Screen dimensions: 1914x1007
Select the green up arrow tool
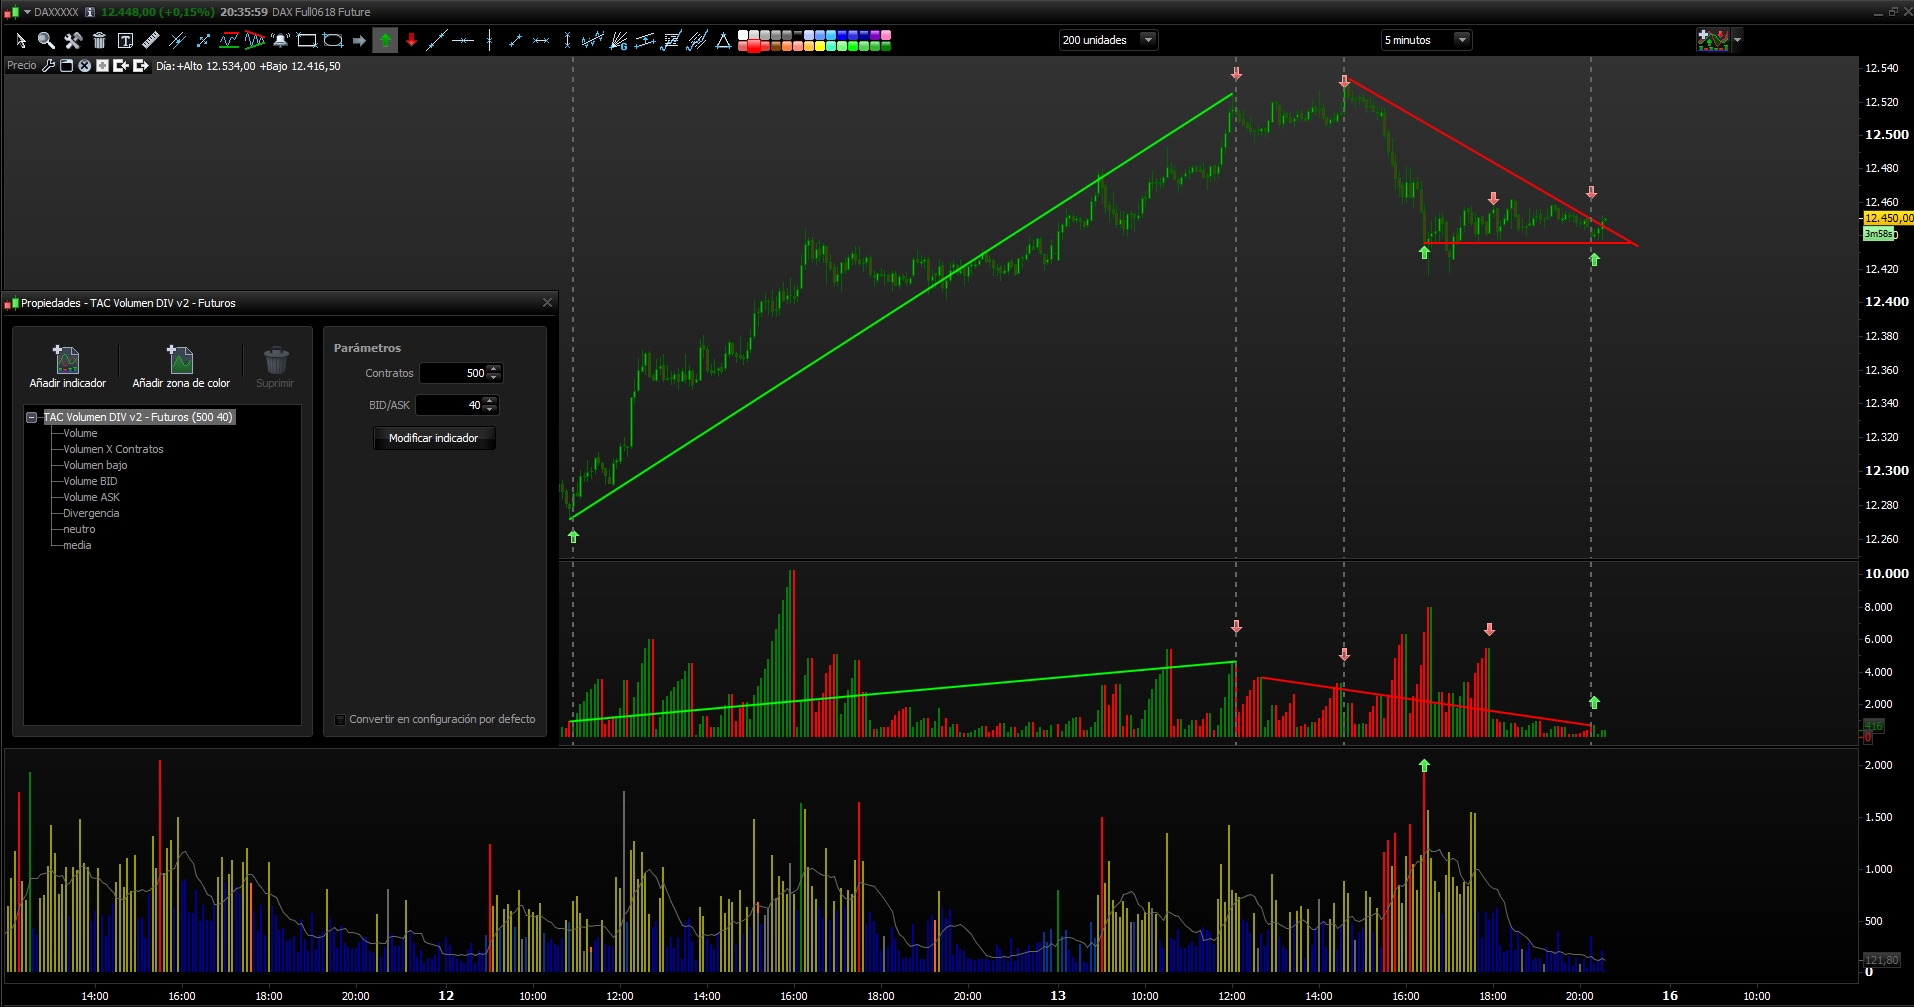[x=385, y=40]
